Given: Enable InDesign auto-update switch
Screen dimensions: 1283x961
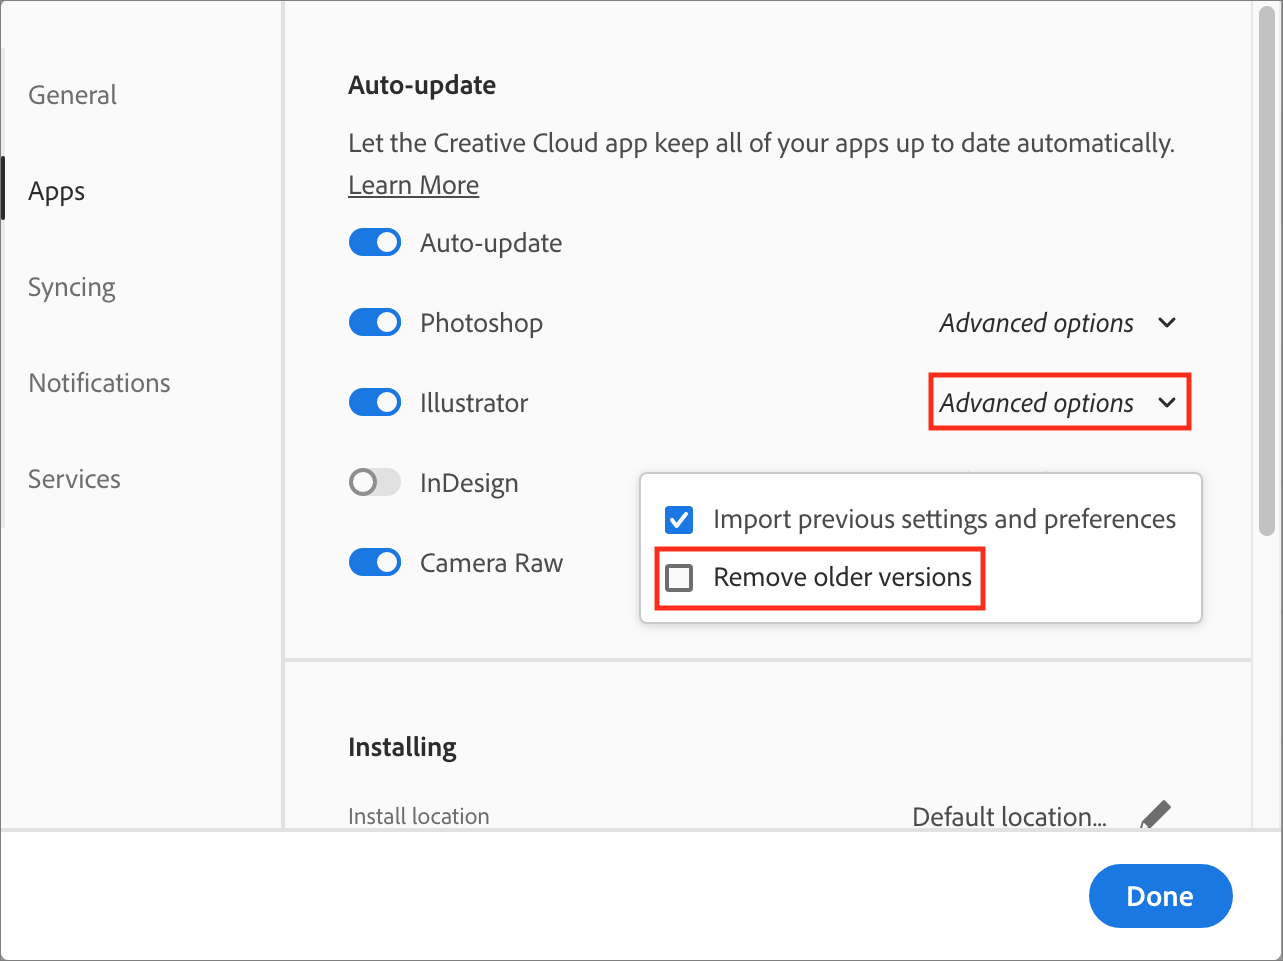Looking at the screenshot, I should [x=375, y=483].
